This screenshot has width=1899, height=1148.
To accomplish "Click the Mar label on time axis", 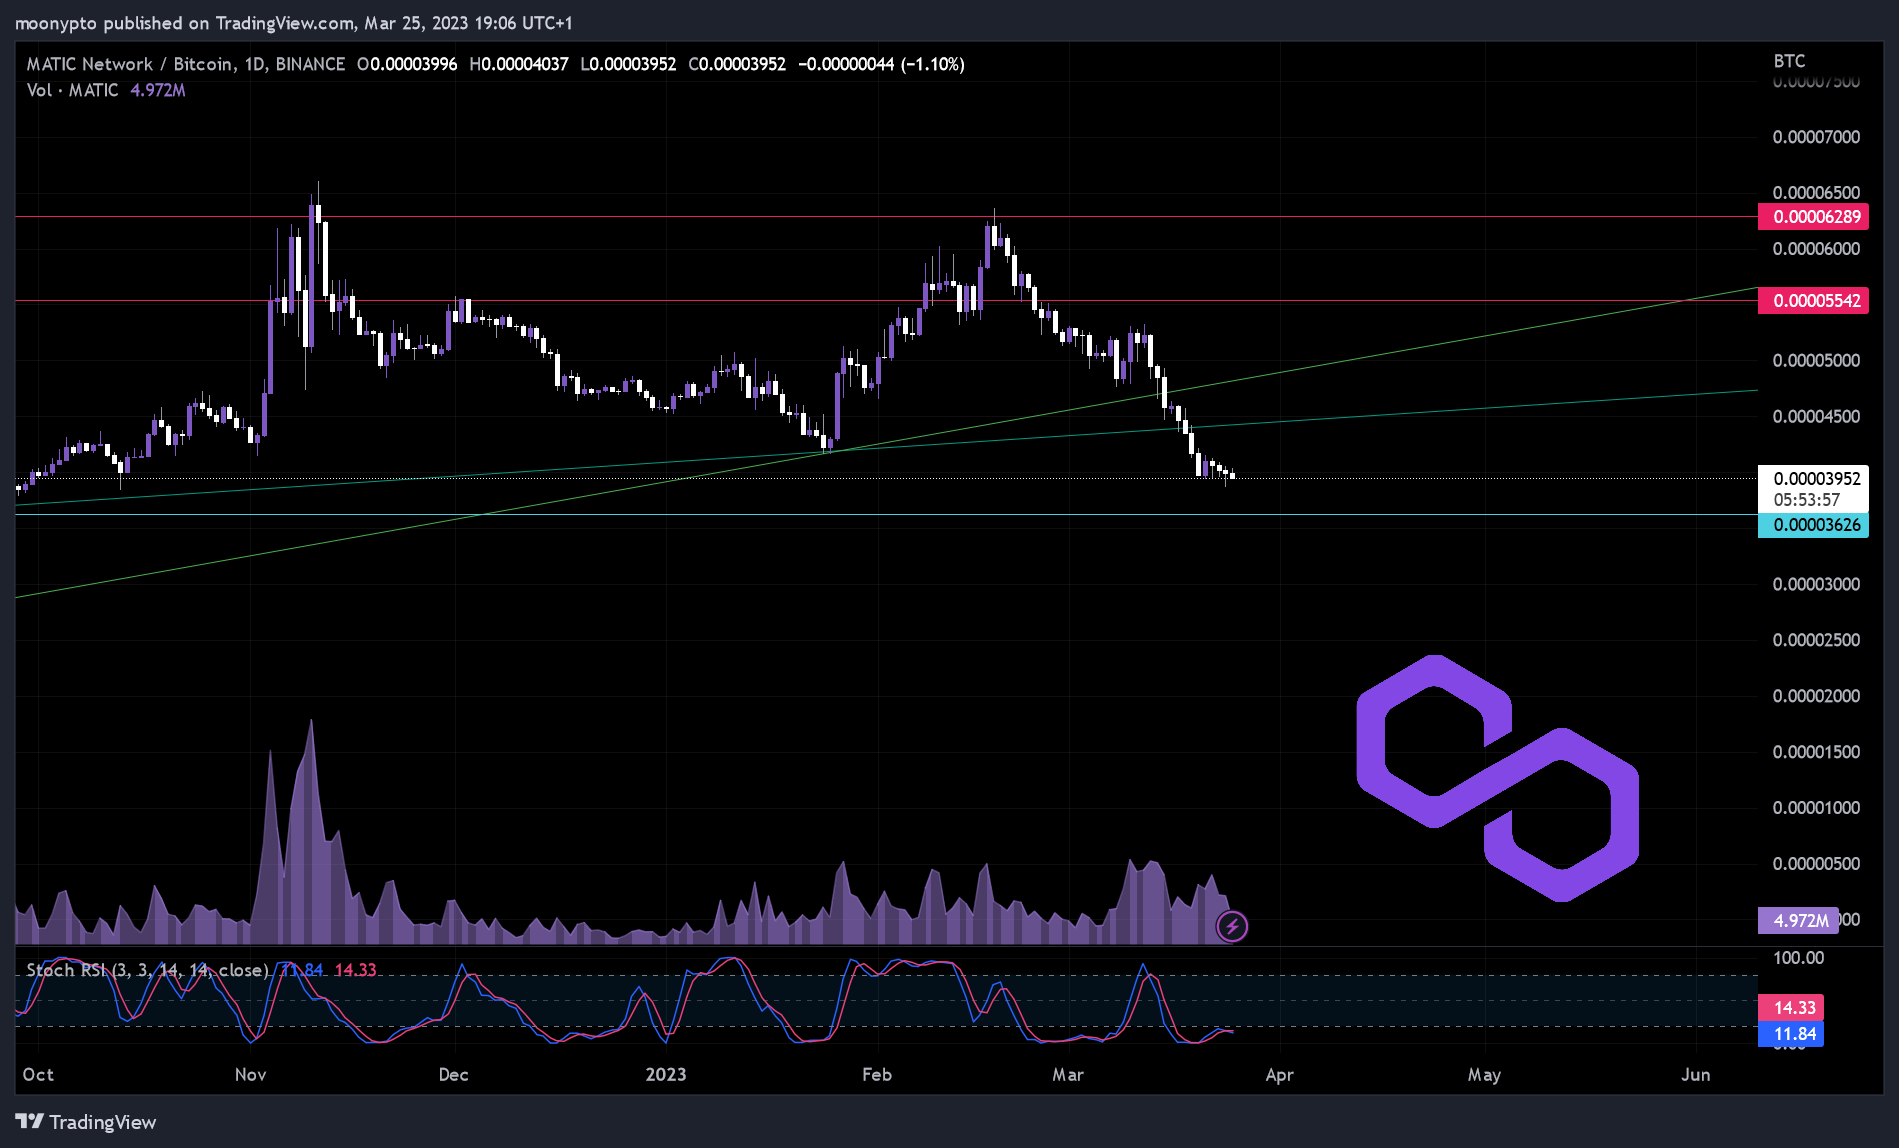I will pos(1068,1075).
